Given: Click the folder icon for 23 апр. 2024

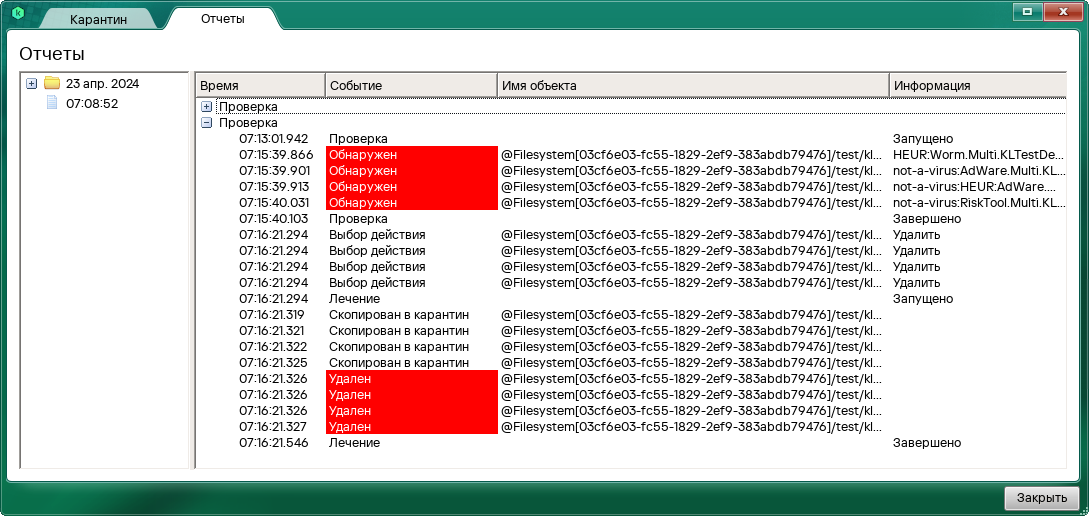Looking at the screenshot, I should tap(52, 84).
